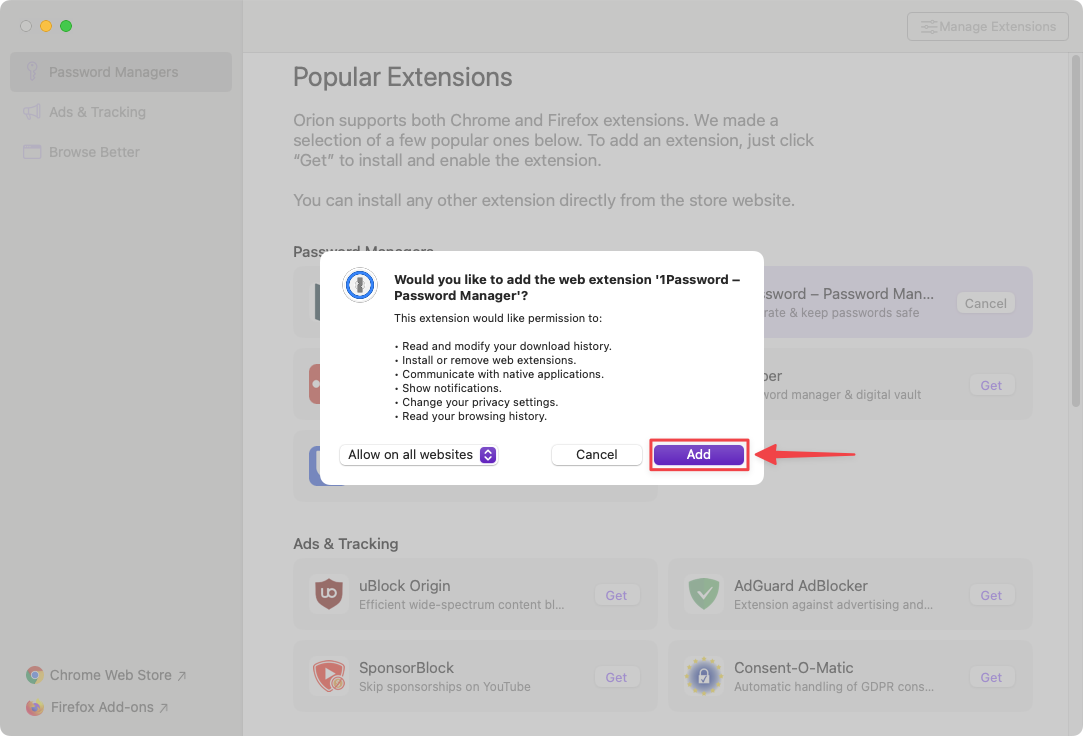Viewport: 1083px width, 736px height.
Task: Click the megaphone icon beside Ads & Tracking
Action: 30,112
